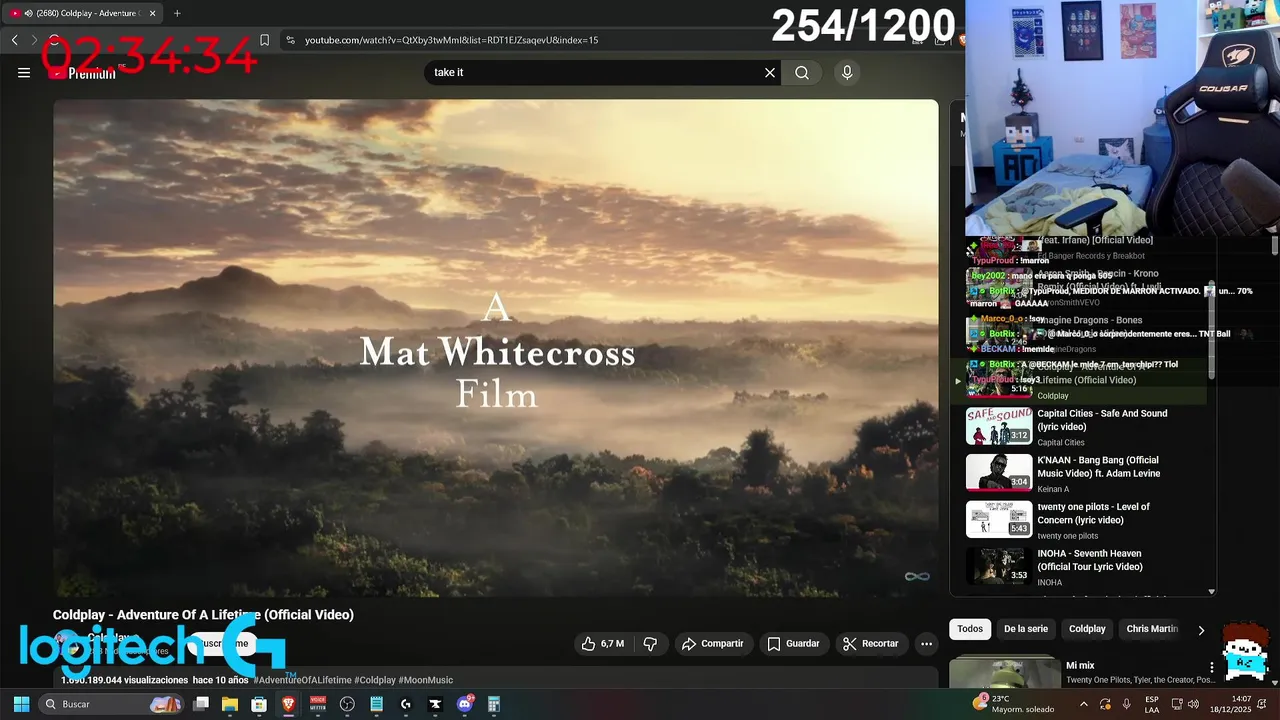Like the video (6,7 M thumbs up)
The width and height of the screenshot is (1280, 720).
603,644
